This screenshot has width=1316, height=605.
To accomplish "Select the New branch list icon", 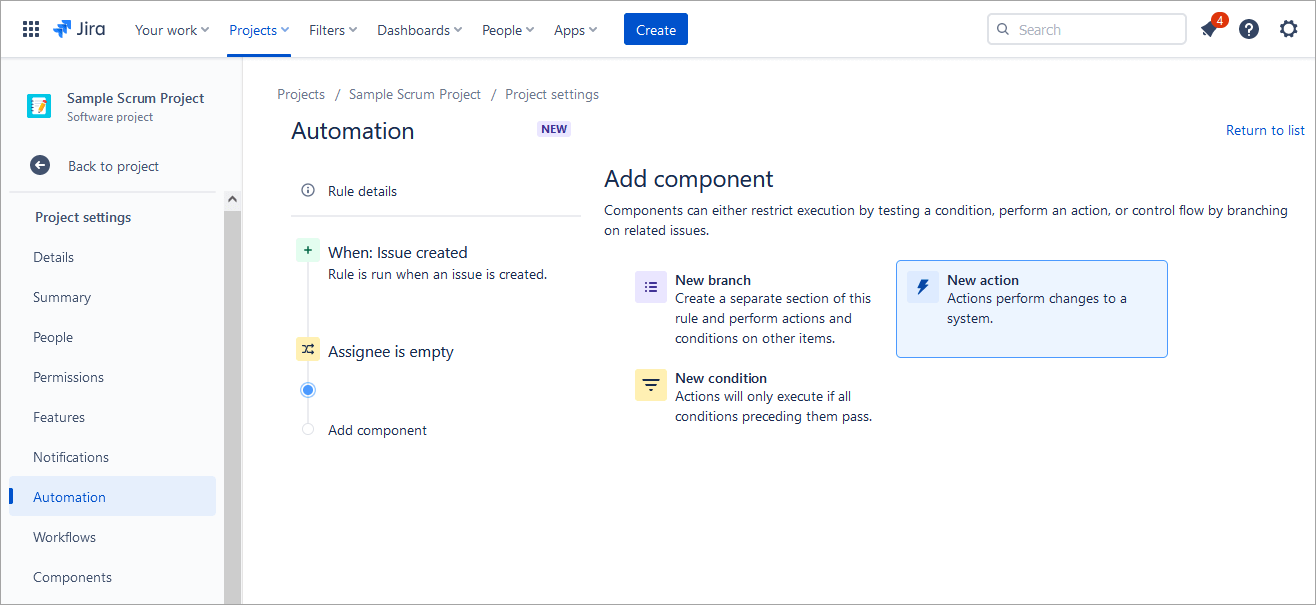I will click(x=651, y=287).
